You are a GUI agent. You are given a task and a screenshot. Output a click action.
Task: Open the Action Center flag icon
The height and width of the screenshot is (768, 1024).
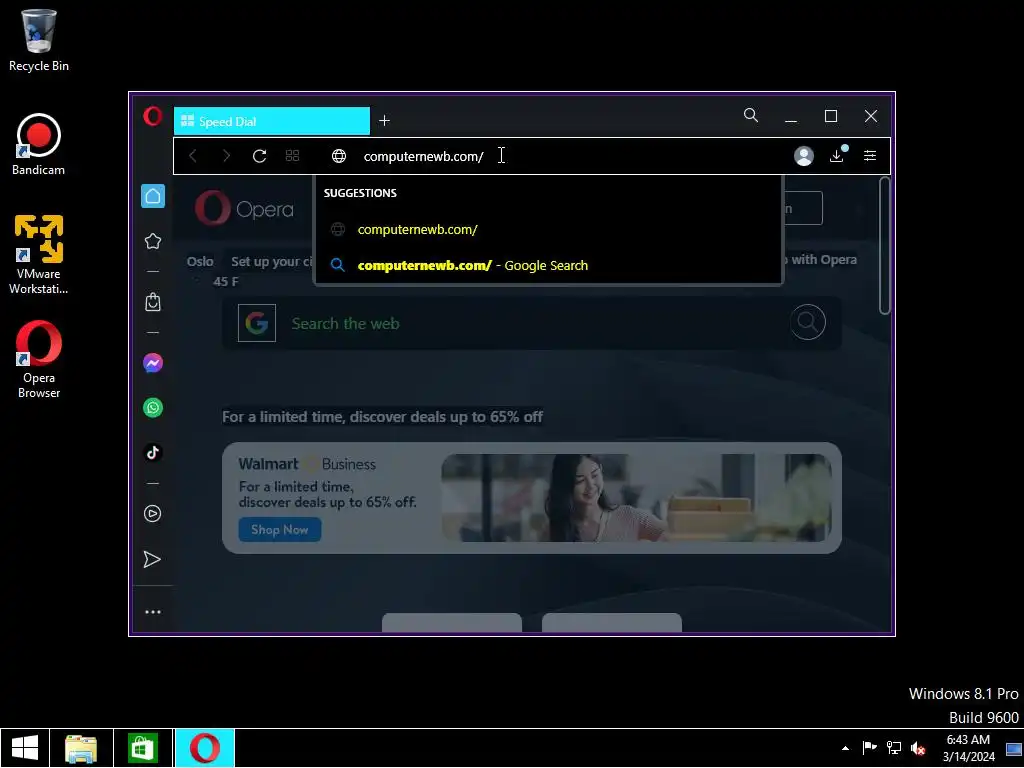[x=869, y=748]
